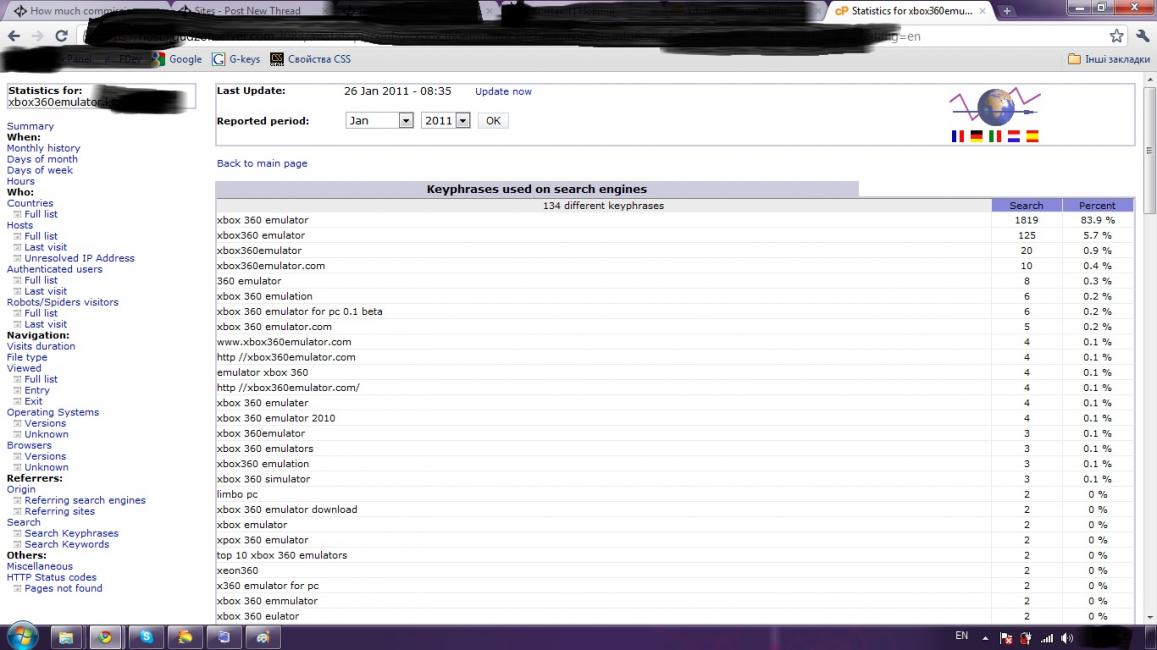This screenshot has height=650, width=1157.
Task: Open Authenticated users link
Action: coord(55,269)
